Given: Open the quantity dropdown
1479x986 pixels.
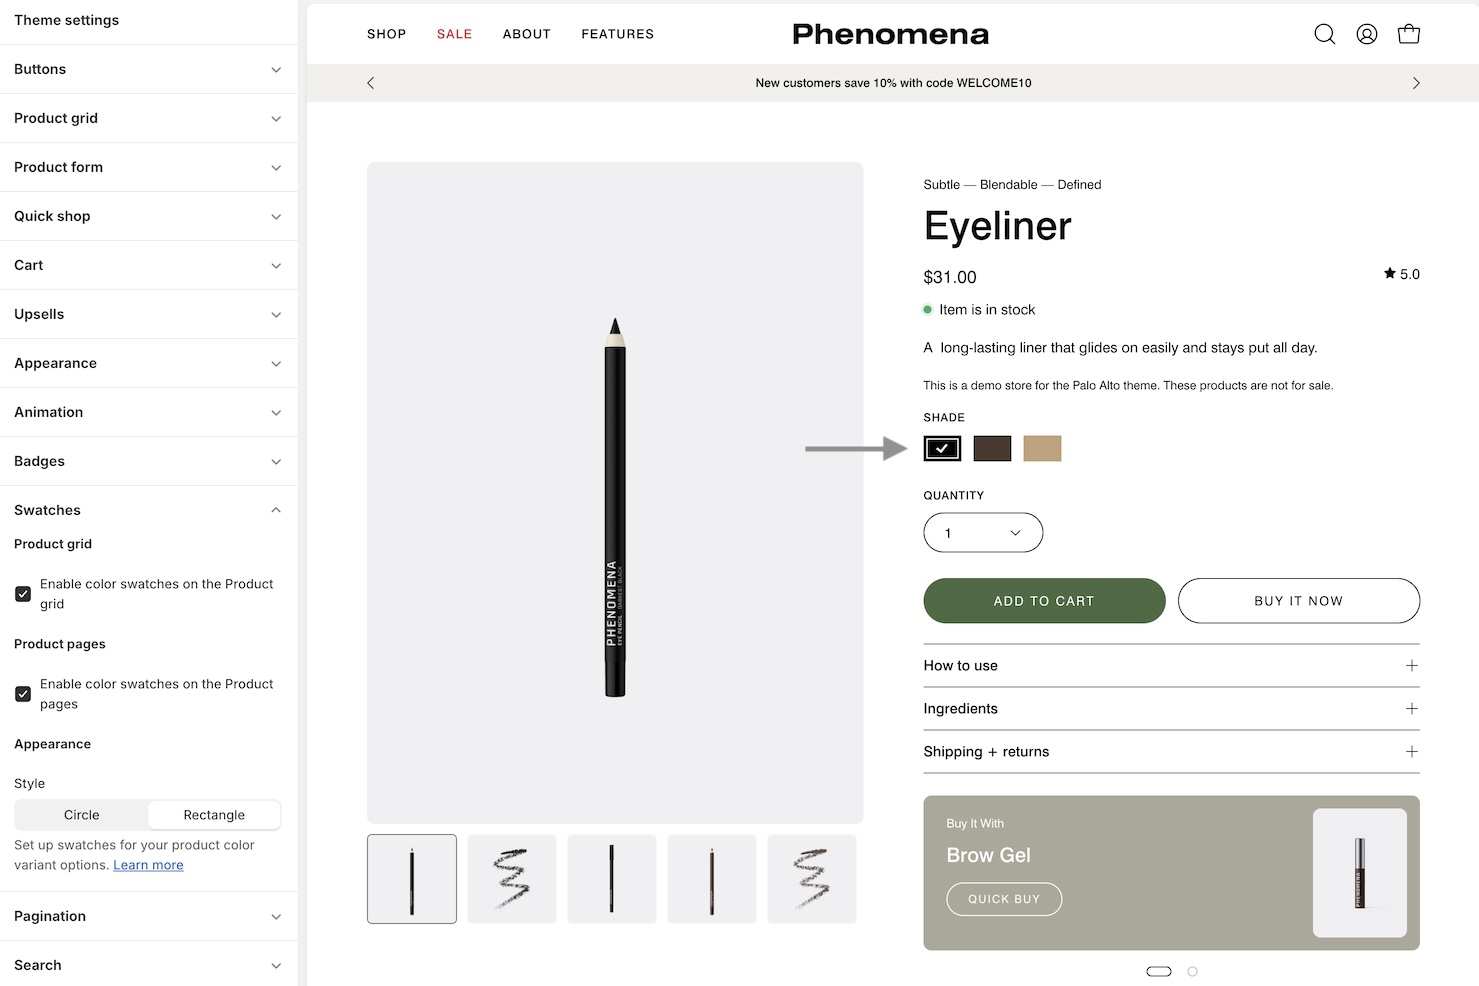Looking at the screenshot, I should point(982,533).
